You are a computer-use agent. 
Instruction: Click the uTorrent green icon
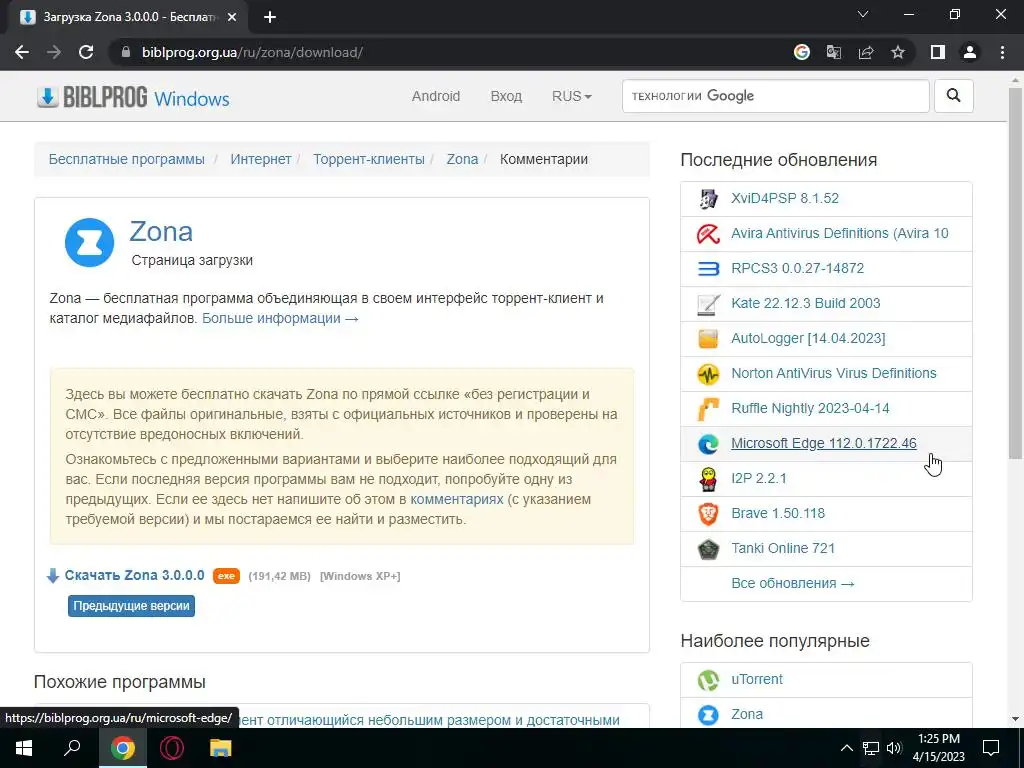708,680
